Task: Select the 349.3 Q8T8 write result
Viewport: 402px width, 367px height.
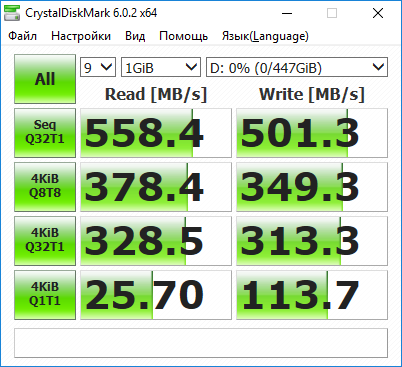Action: 312,187
